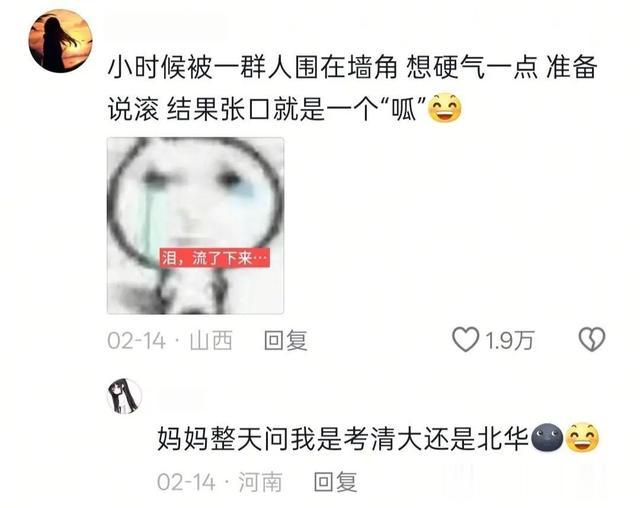This screenshot has height=508, width=640.
Task: Click the second line beginning 说滚 结果张口
Action: click(285, 109)
